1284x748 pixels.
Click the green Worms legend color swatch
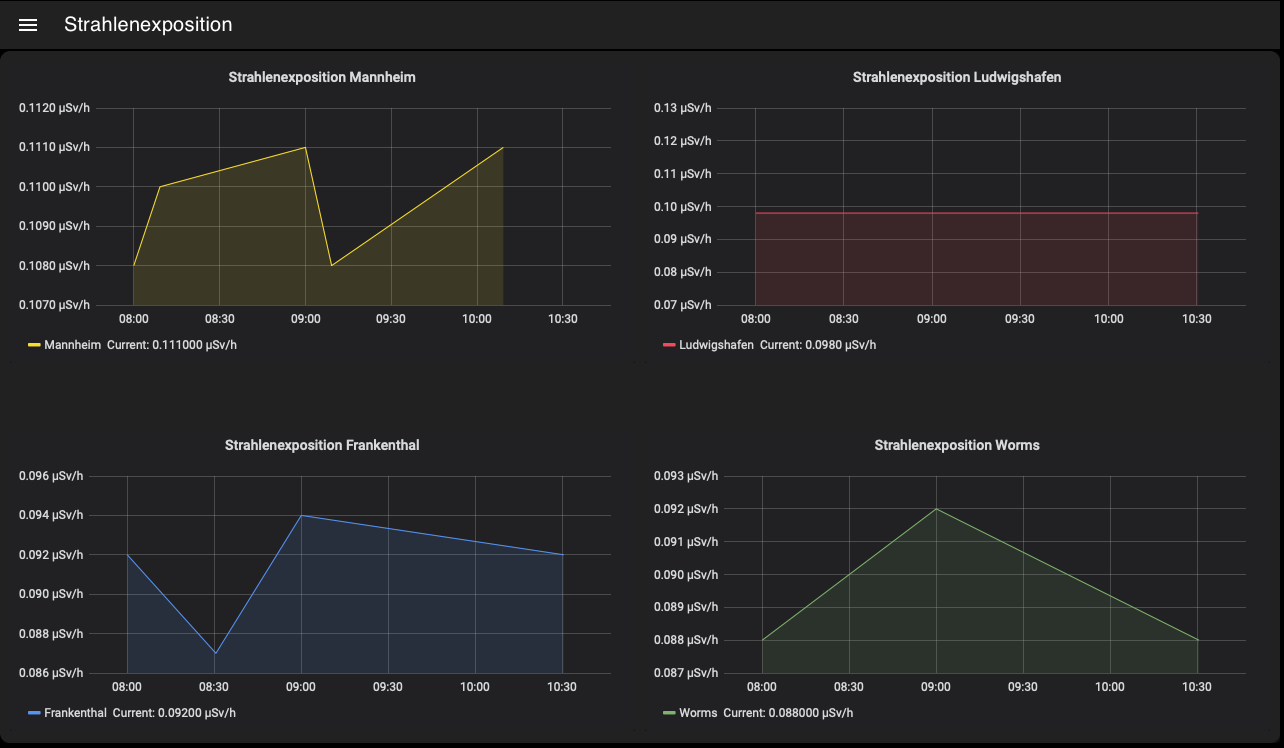point(669,713)
